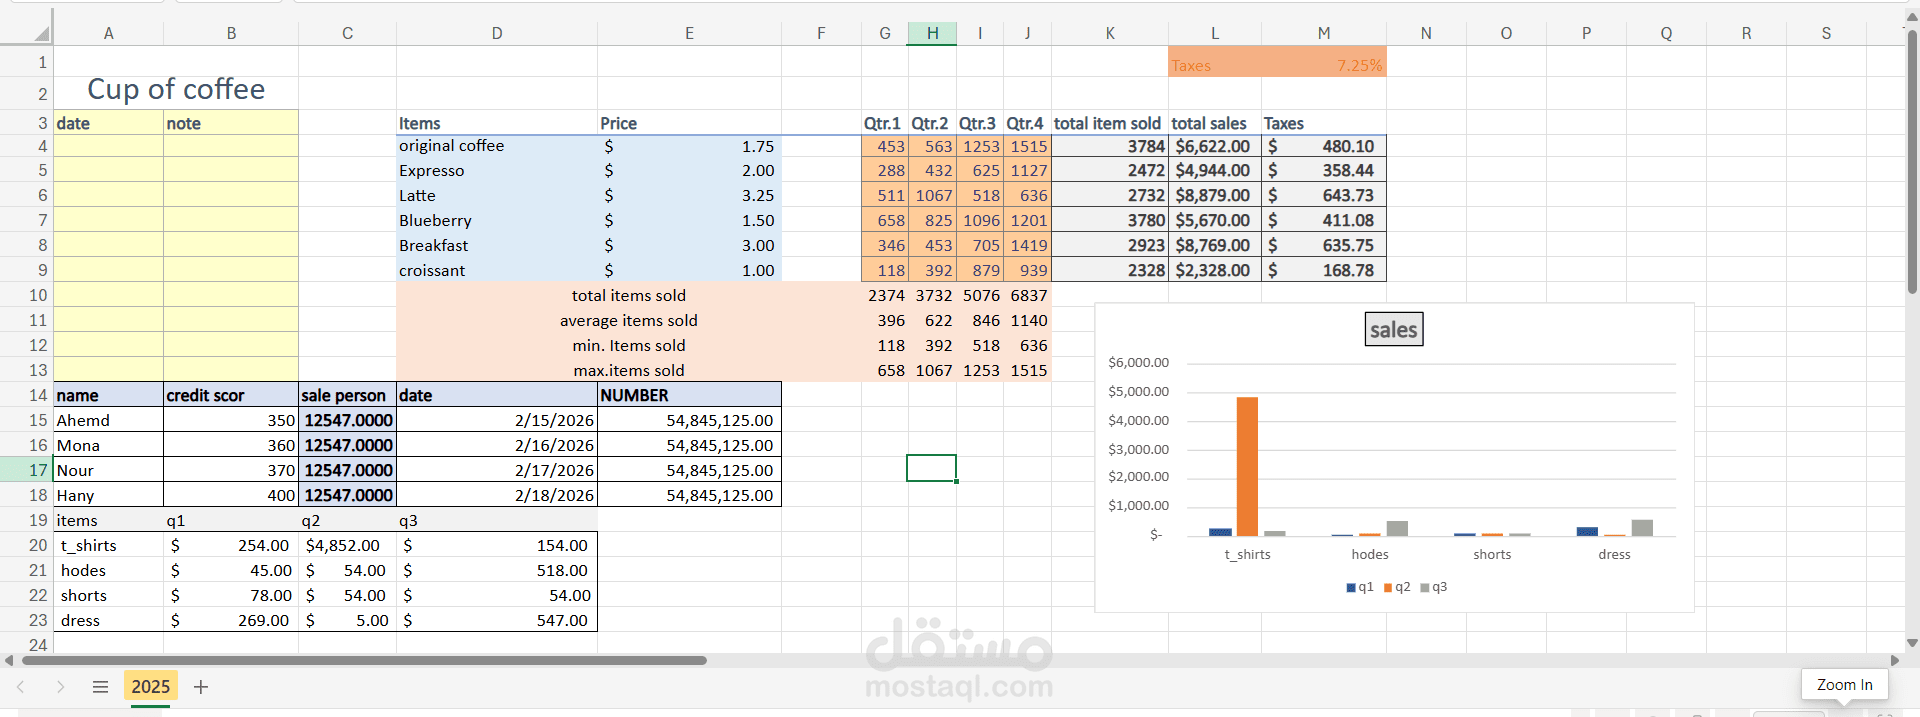The image size is (1920, 717).
Task: Select the chart title 'sales'
Action: pyautogui.click(x=1394, y=330)
